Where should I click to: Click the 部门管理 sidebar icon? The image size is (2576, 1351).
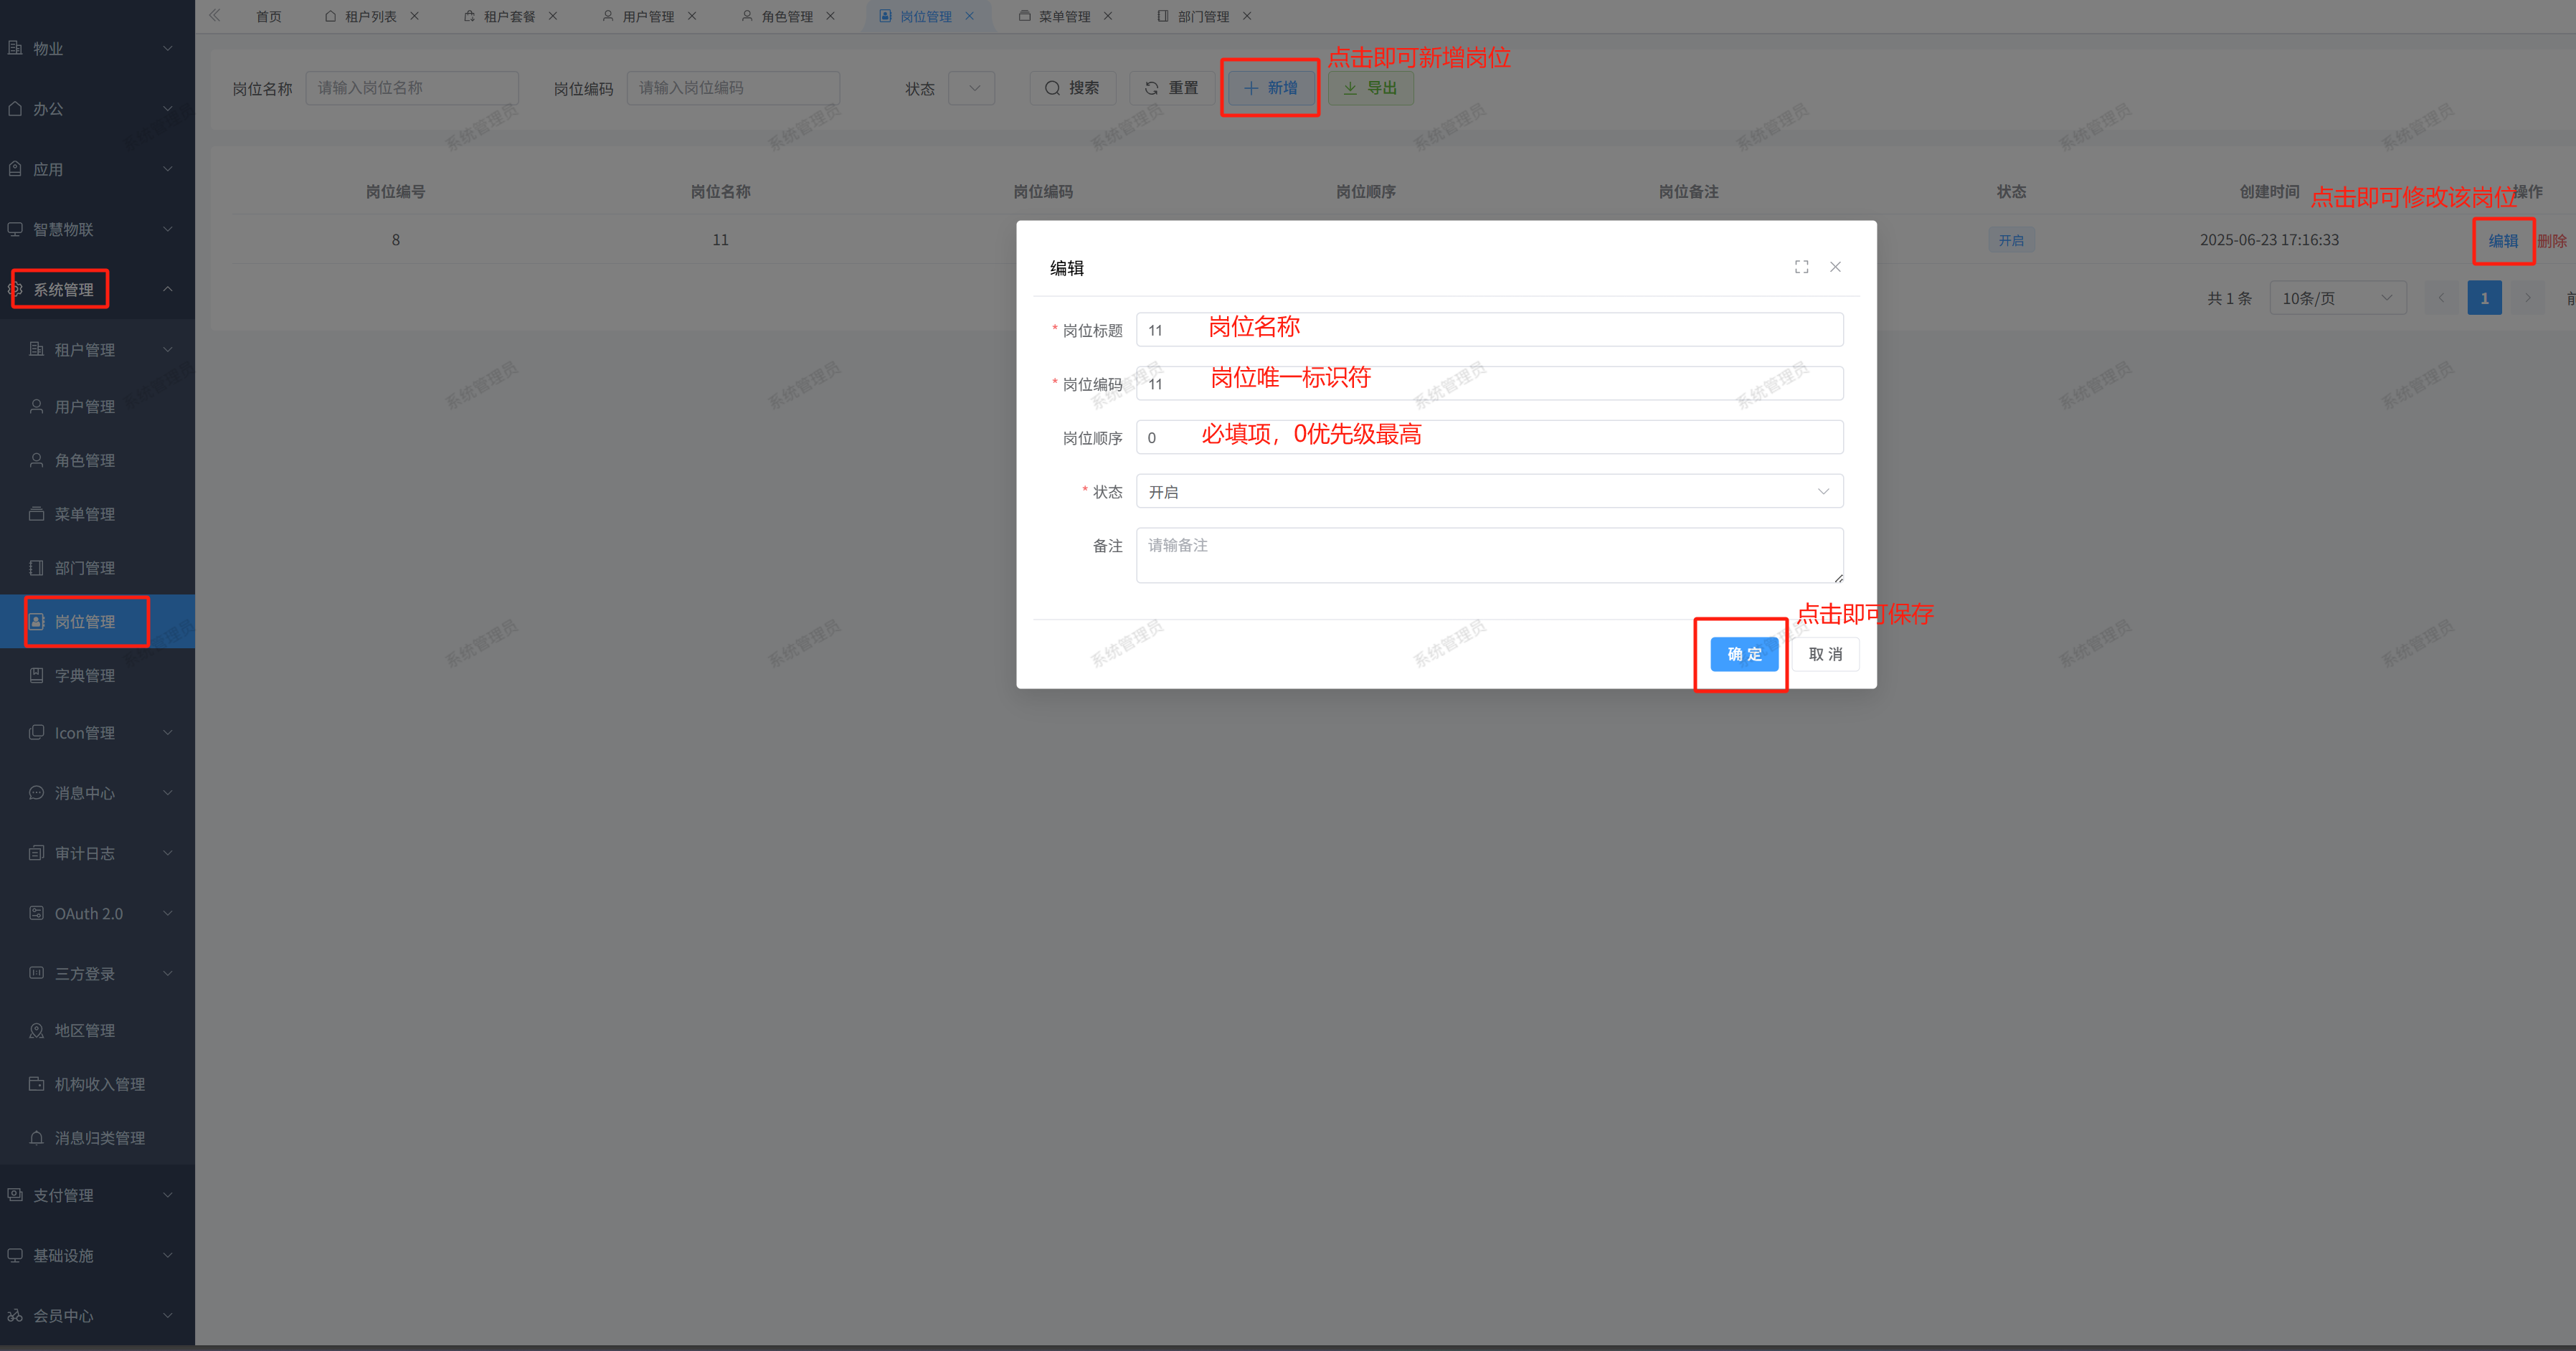tap(37, 568)
